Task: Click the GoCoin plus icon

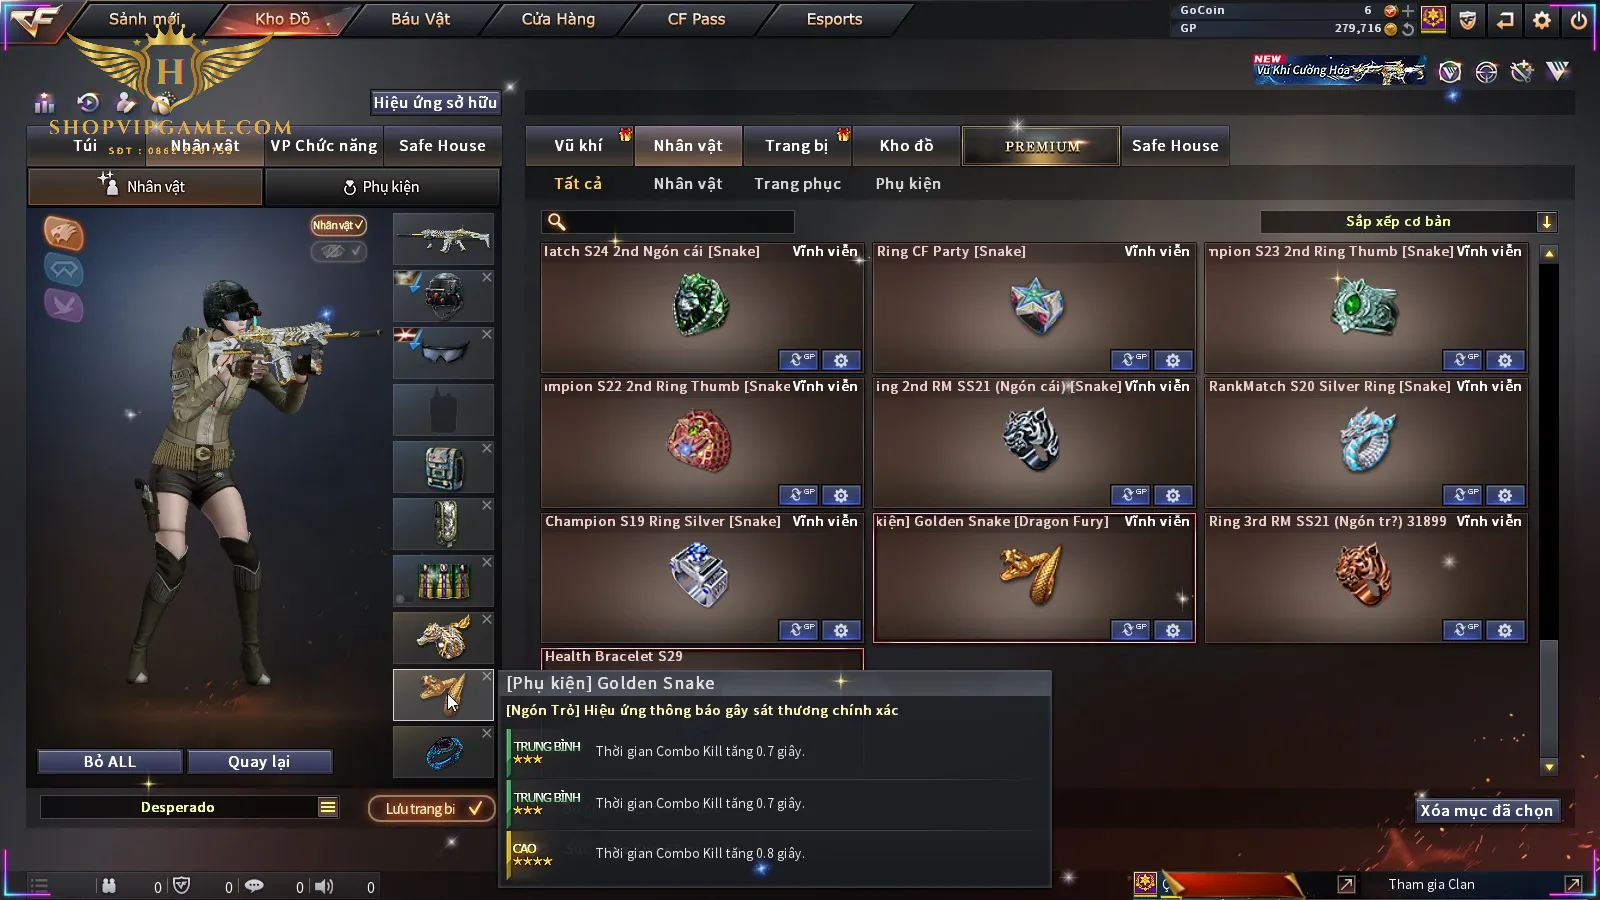Action: (1408, 10)
